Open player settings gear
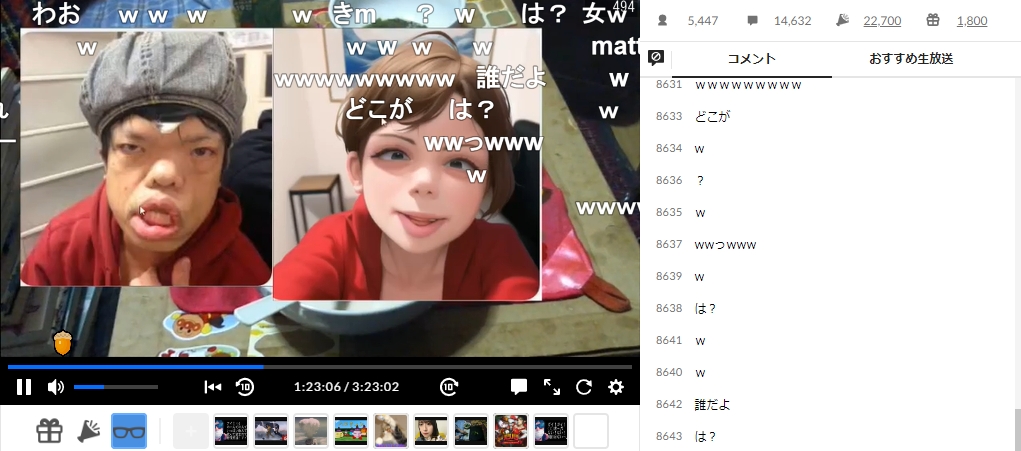This screenshot has width=1021, height=451. coord(616,387)
